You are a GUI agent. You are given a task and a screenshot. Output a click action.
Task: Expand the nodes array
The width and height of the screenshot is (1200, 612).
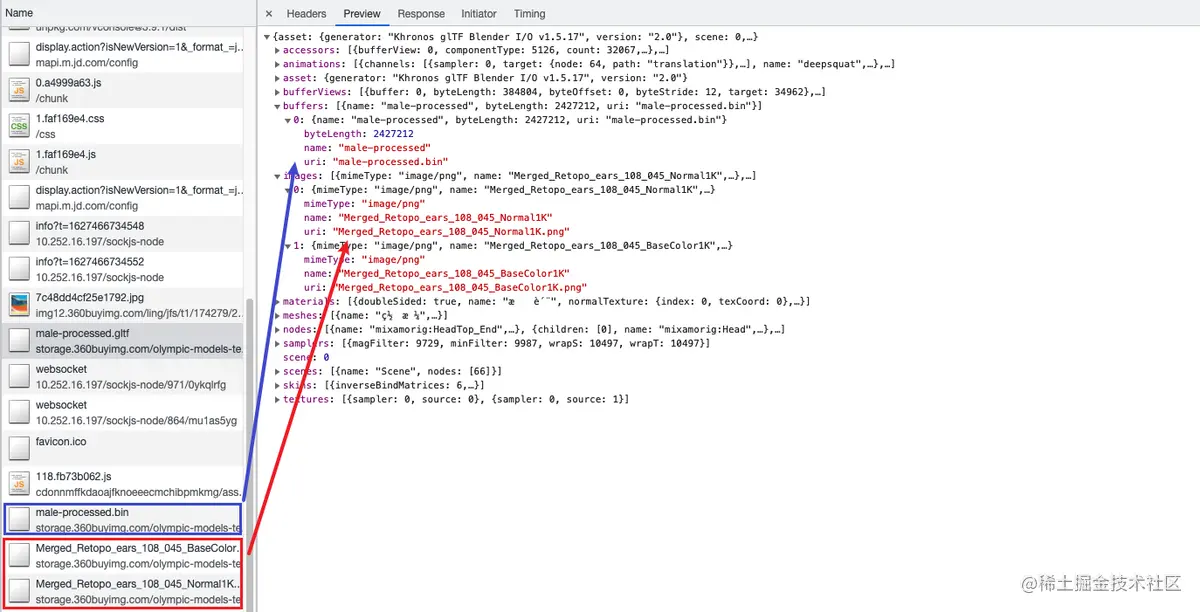pos(278,329)
